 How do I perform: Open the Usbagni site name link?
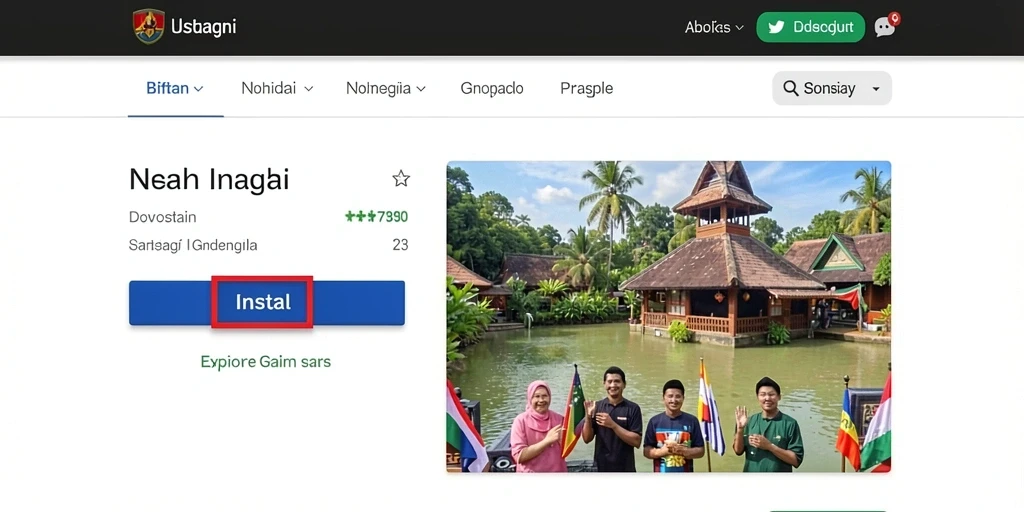tap(203, 27)
